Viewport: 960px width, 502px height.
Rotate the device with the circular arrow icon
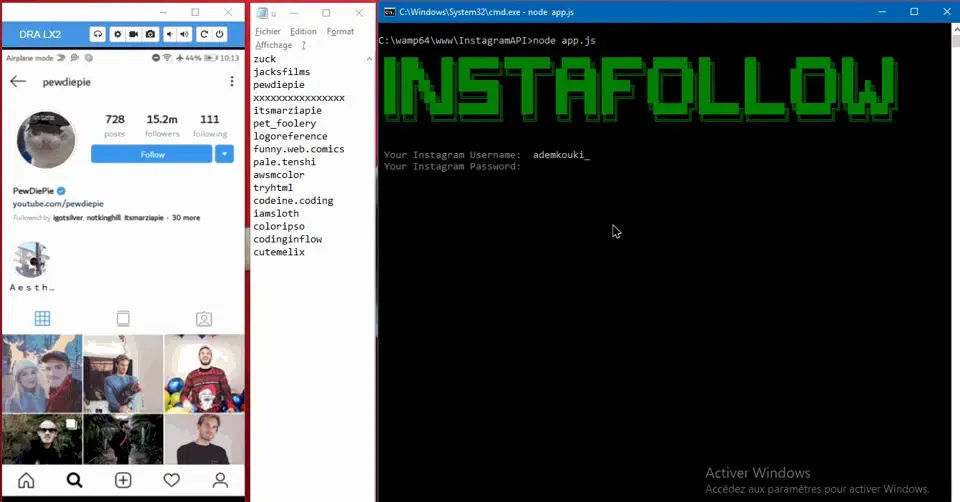pos(204,34)
